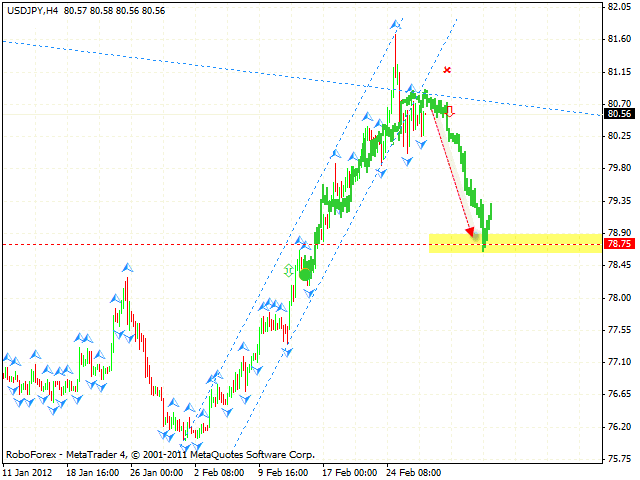Screen dimensions: 640x480
Task: Click the red 78.75 price level label
Action: click(x=619, y=244)
